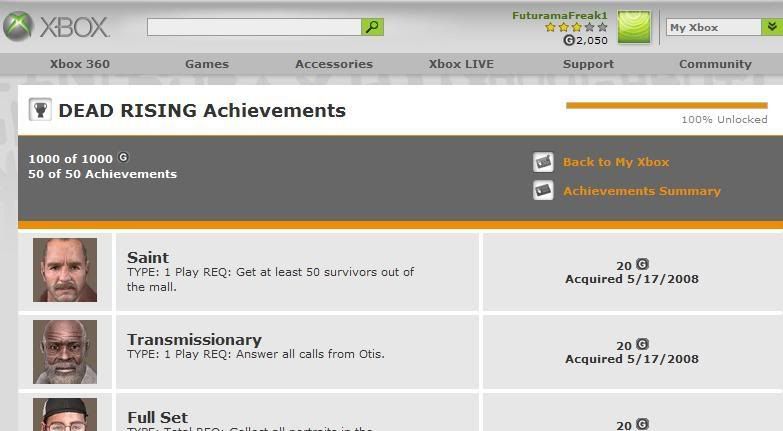Select the Saint achievement portrait
The width and height of the screenshot is (783, 431).
65,270
